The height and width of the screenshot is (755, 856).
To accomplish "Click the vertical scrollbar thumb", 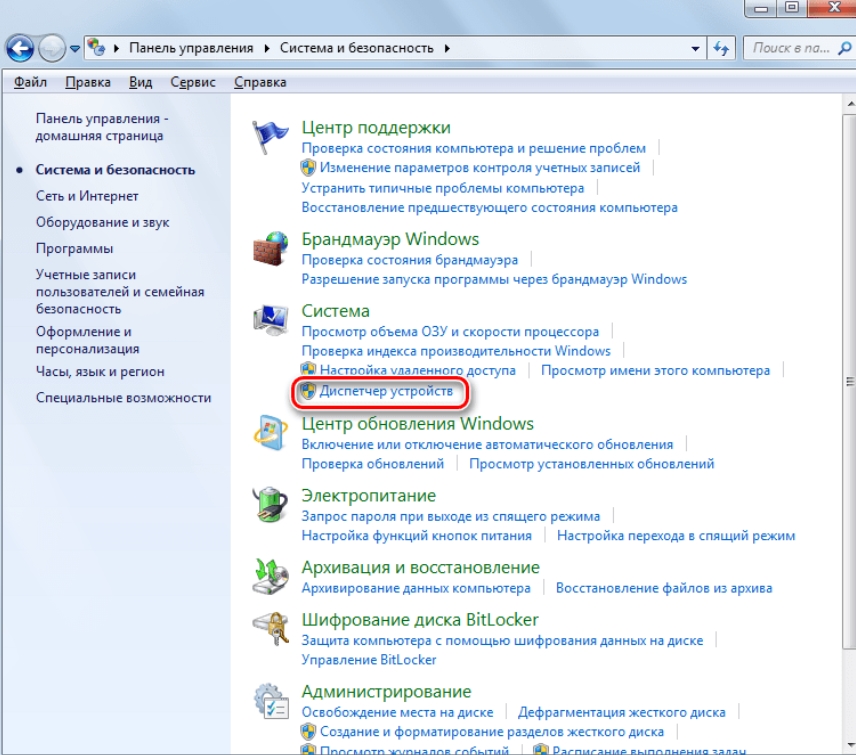I will click(x=848, y=380).
